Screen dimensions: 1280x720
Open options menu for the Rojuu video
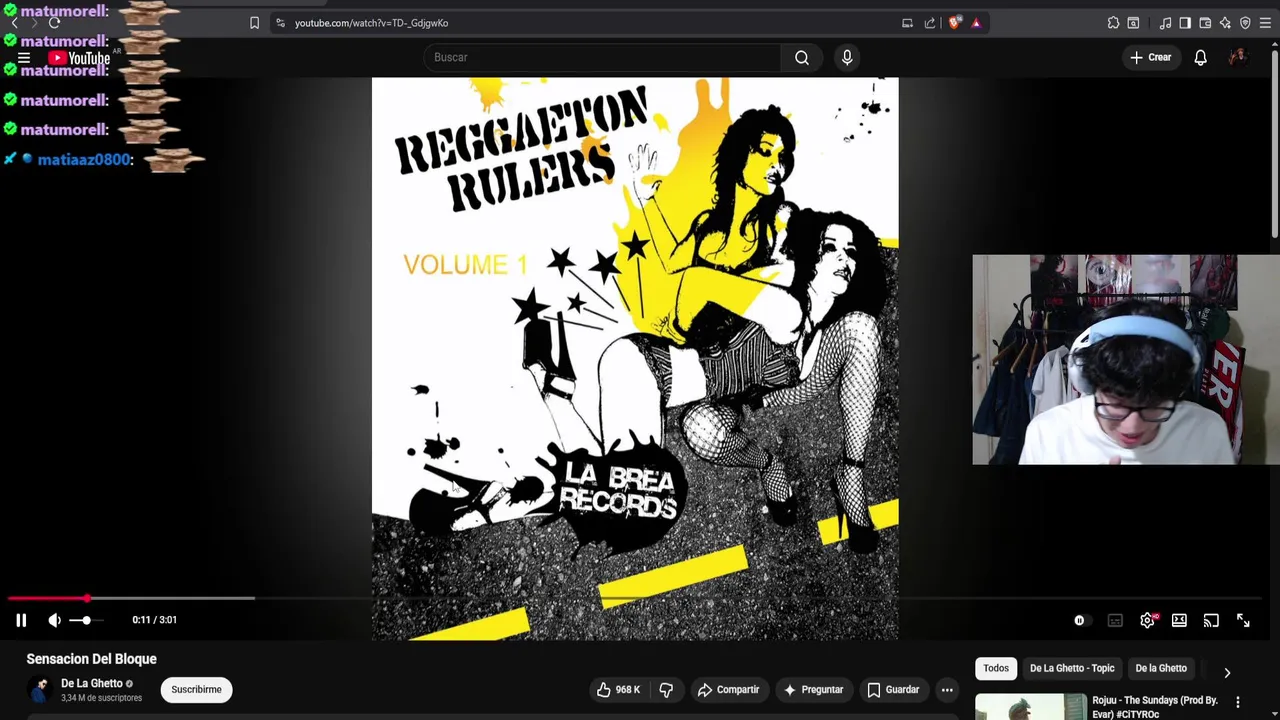(1238, 702)
